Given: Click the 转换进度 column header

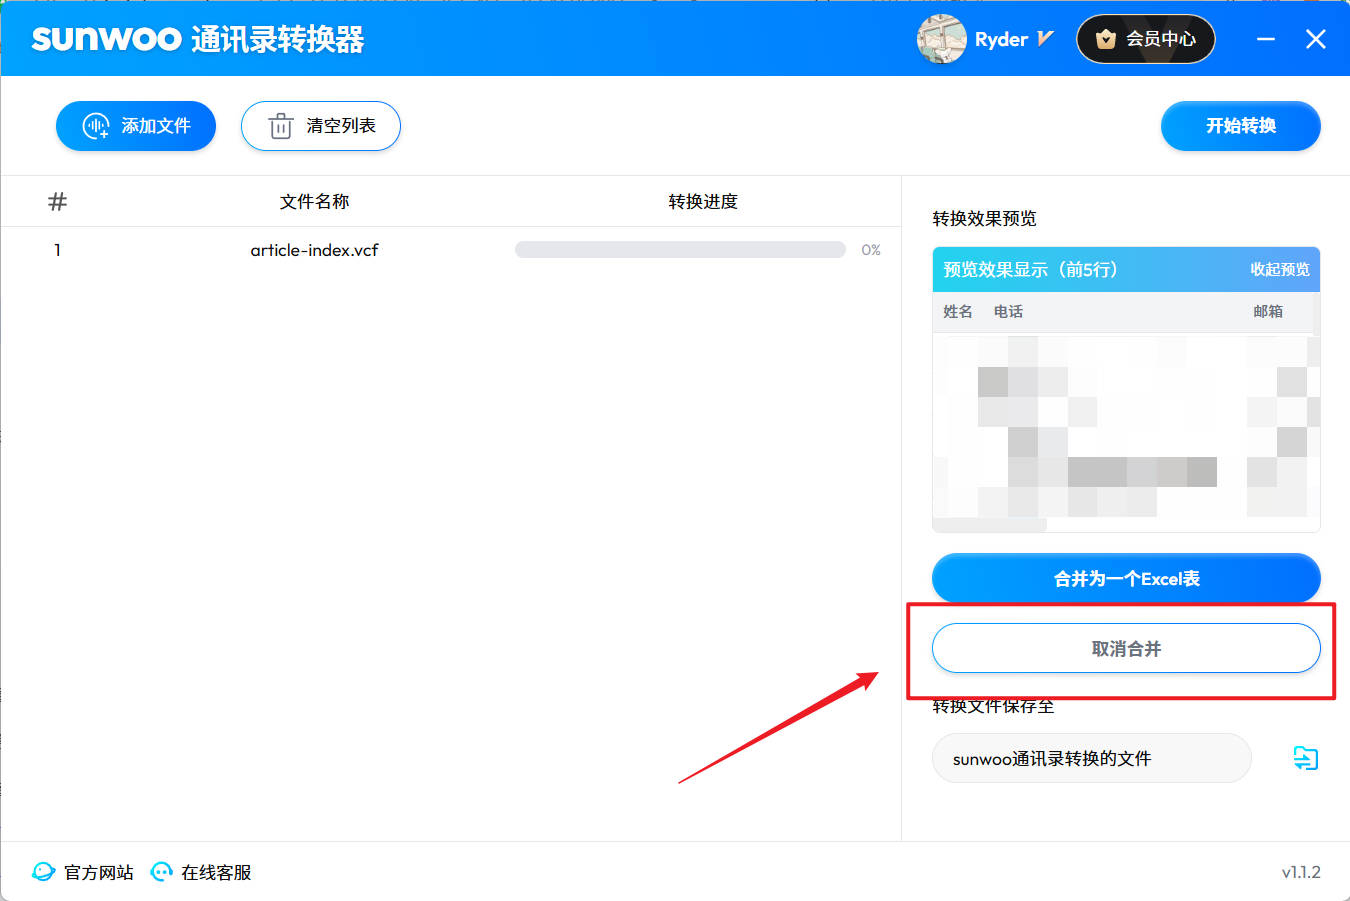Looking at the screenshot, I should pyautogui.click(x=703, y=202).
